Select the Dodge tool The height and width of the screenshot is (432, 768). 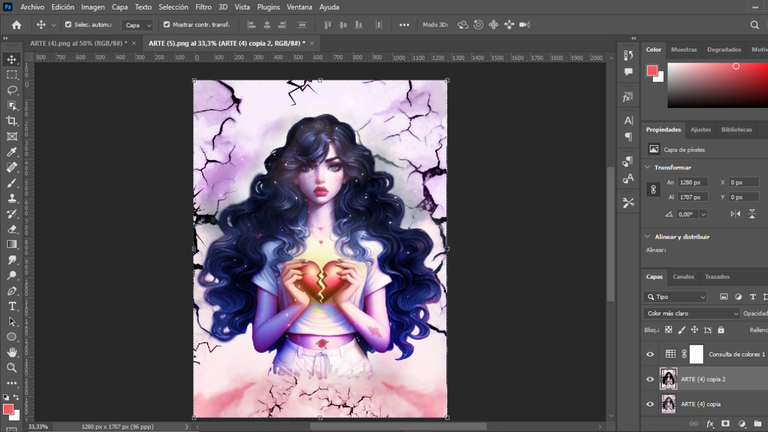click(x=12, y=275)
